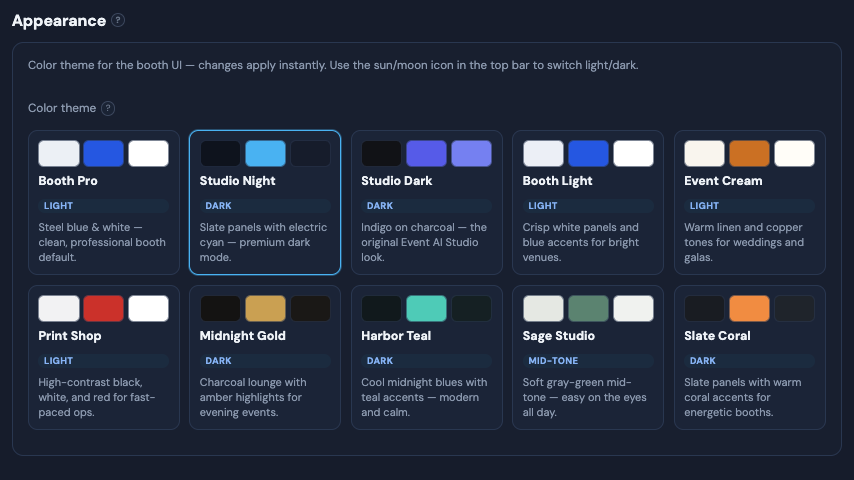Screen dimensions: 854x480
Task: Click cyan accent swatch in Studio Night
Action: pyautogui.click(x=265, y=153)
